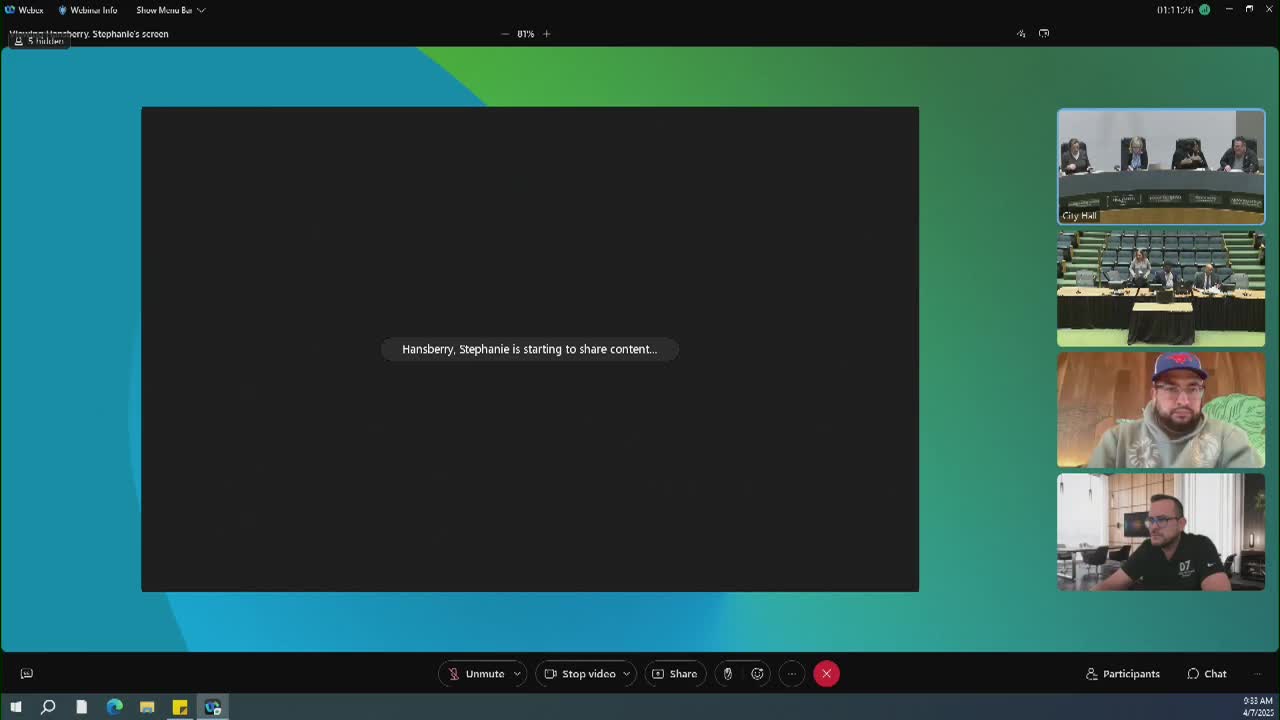The height and width of the screenshot is (720, 1280).
Task: Show the 5 hidden participants
Action: [x=39, y=41]
